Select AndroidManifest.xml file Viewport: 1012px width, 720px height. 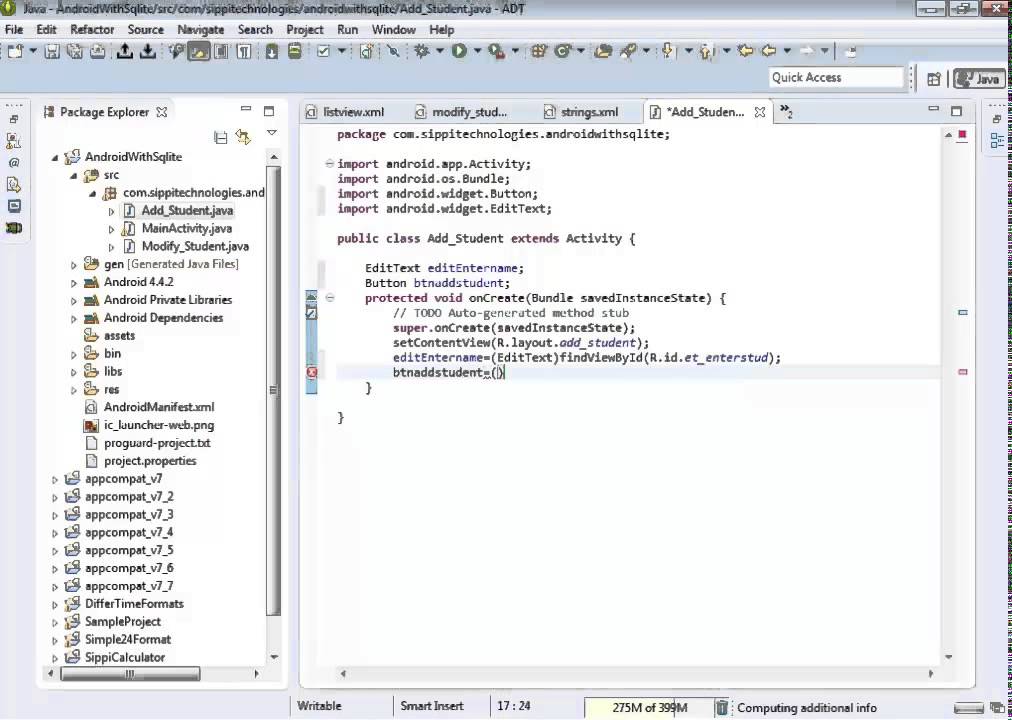(159, 407)
